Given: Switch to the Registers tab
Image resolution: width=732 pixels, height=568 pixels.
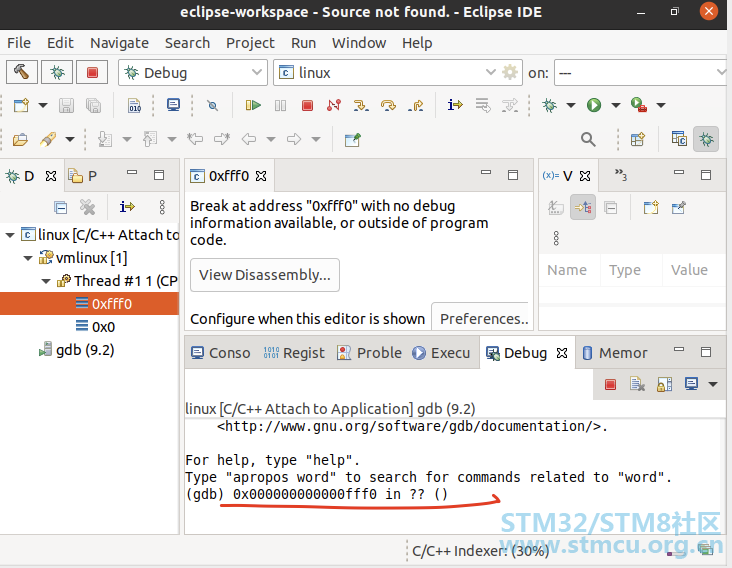Looking at the screenshot, I should click(x=294, y=353).
